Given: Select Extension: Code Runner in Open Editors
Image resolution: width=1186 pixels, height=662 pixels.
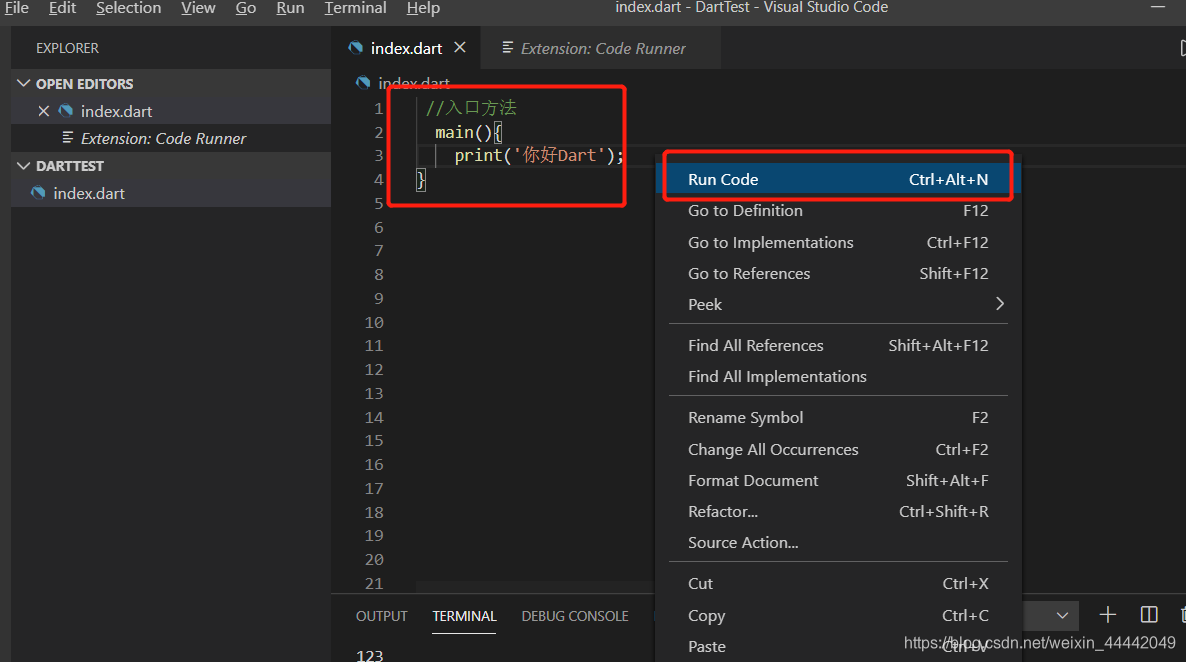Looking at the screenshot, I should [x=172, y=138].
